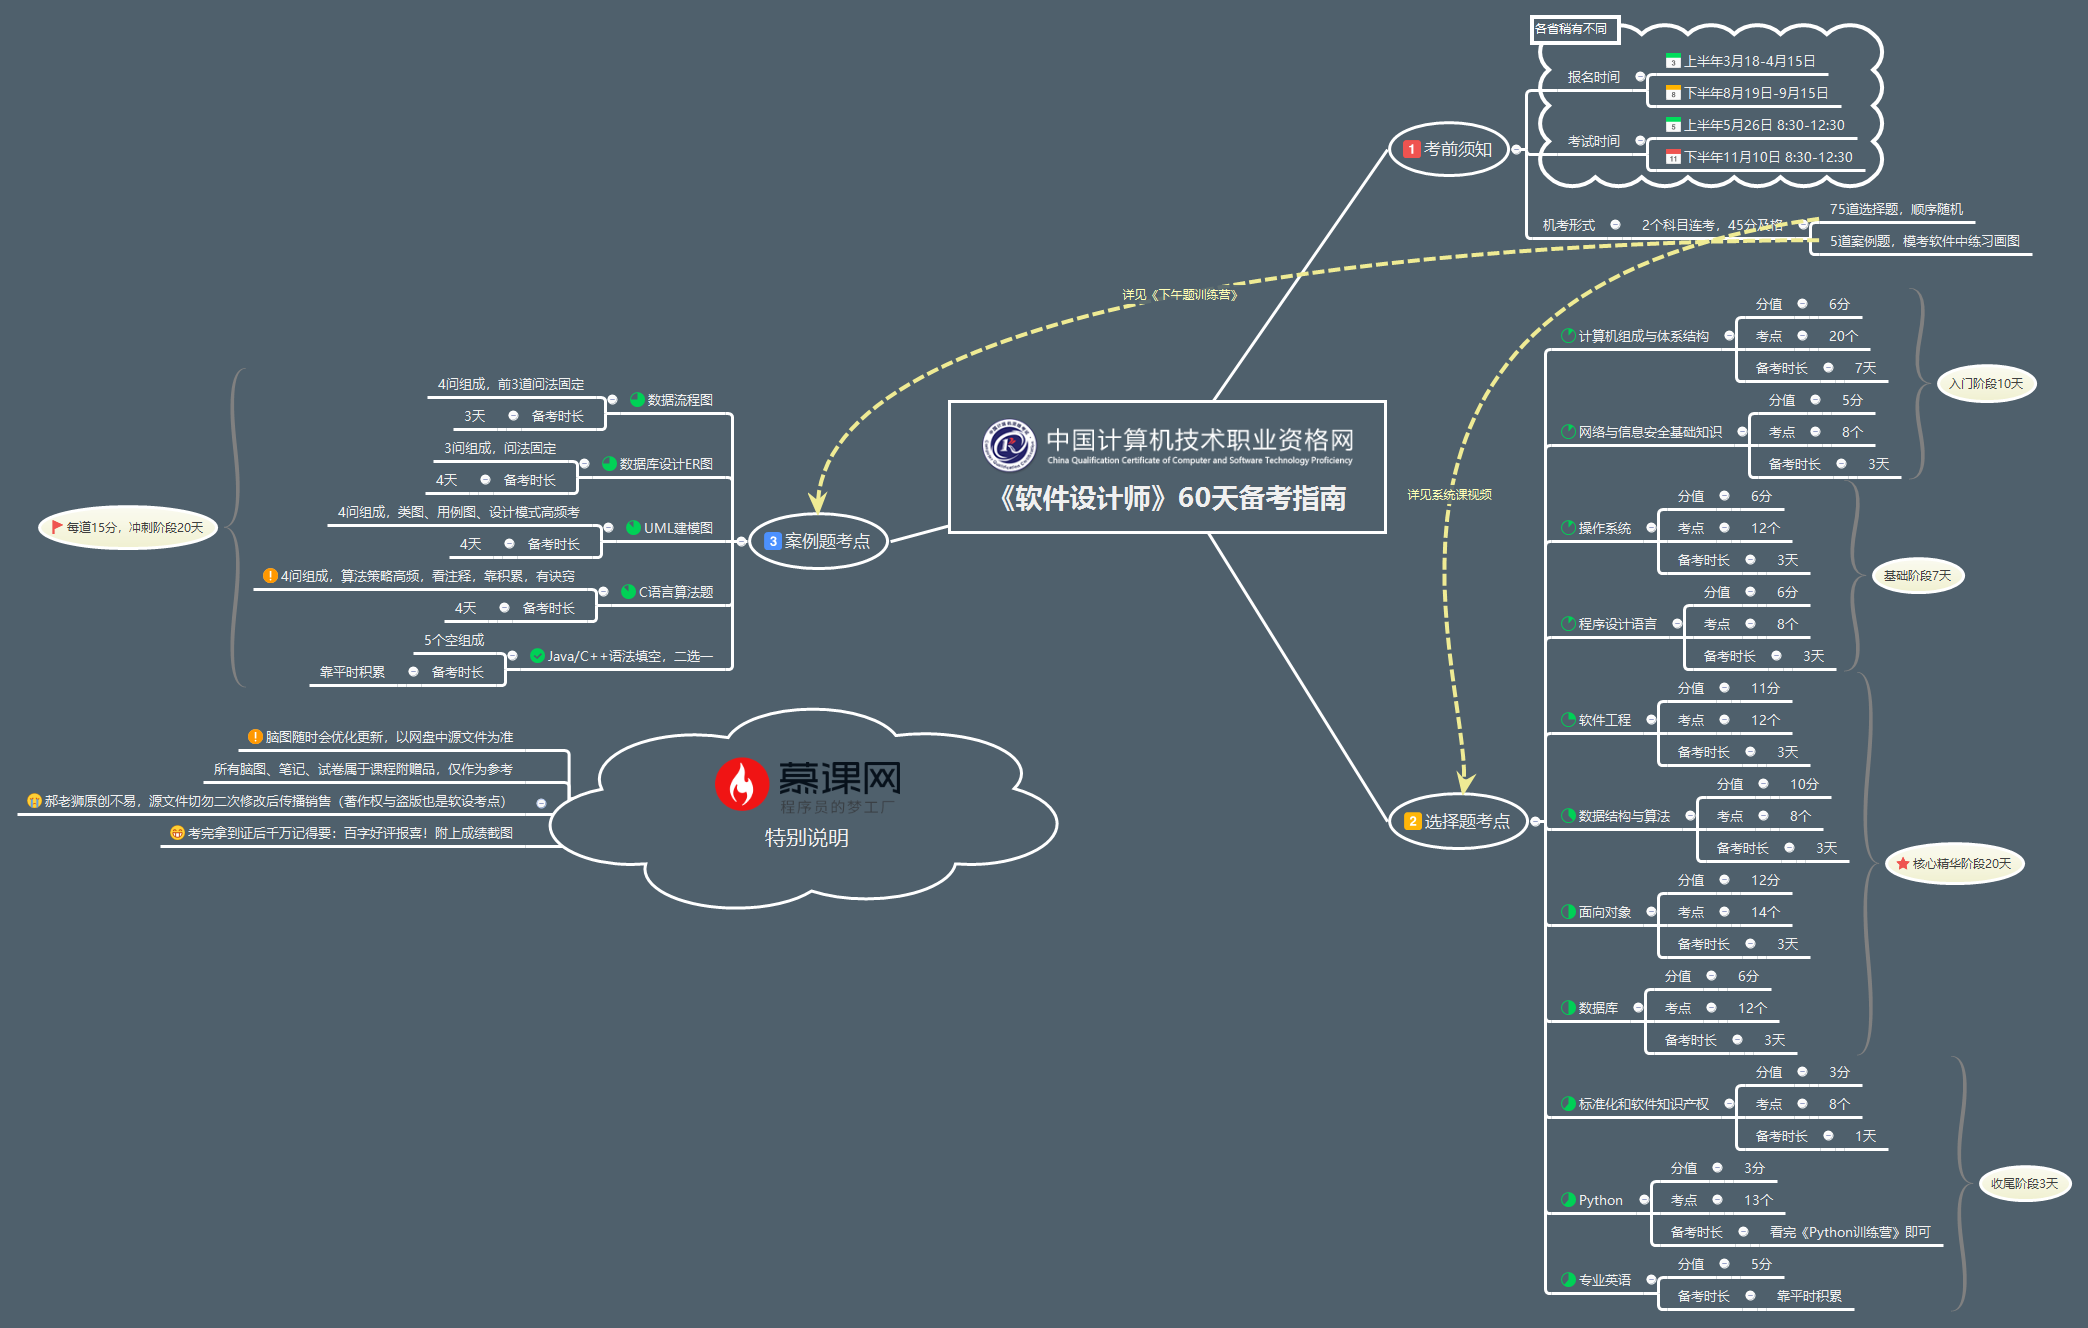Image resolution: width=2088 pixels, height=1328 pixels.
Task: Select the 网络与信息安全基础知识 topic
Action: click(1650, 432)
